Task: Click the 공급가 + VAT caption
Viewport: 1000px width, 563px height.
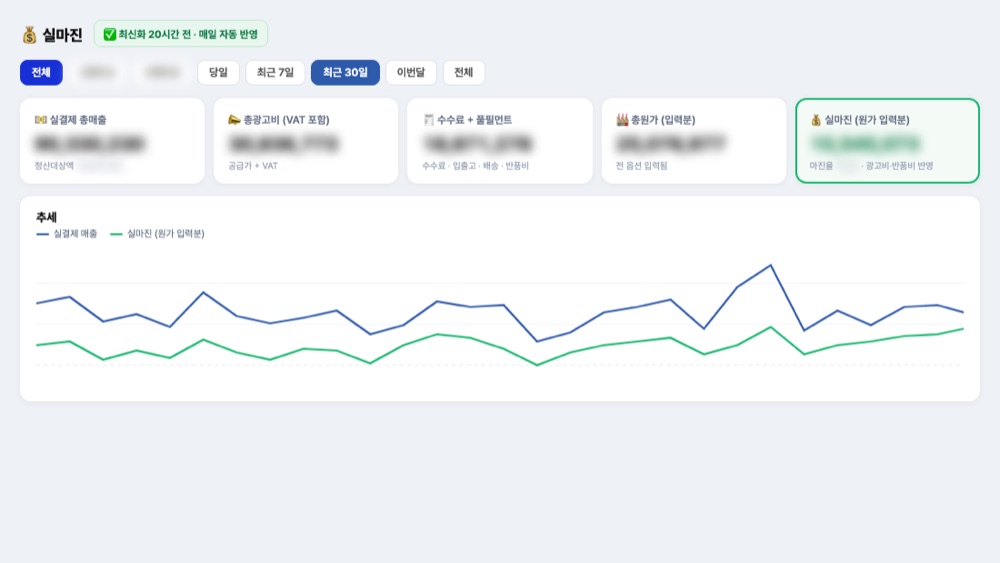Action: pos(253,165)
